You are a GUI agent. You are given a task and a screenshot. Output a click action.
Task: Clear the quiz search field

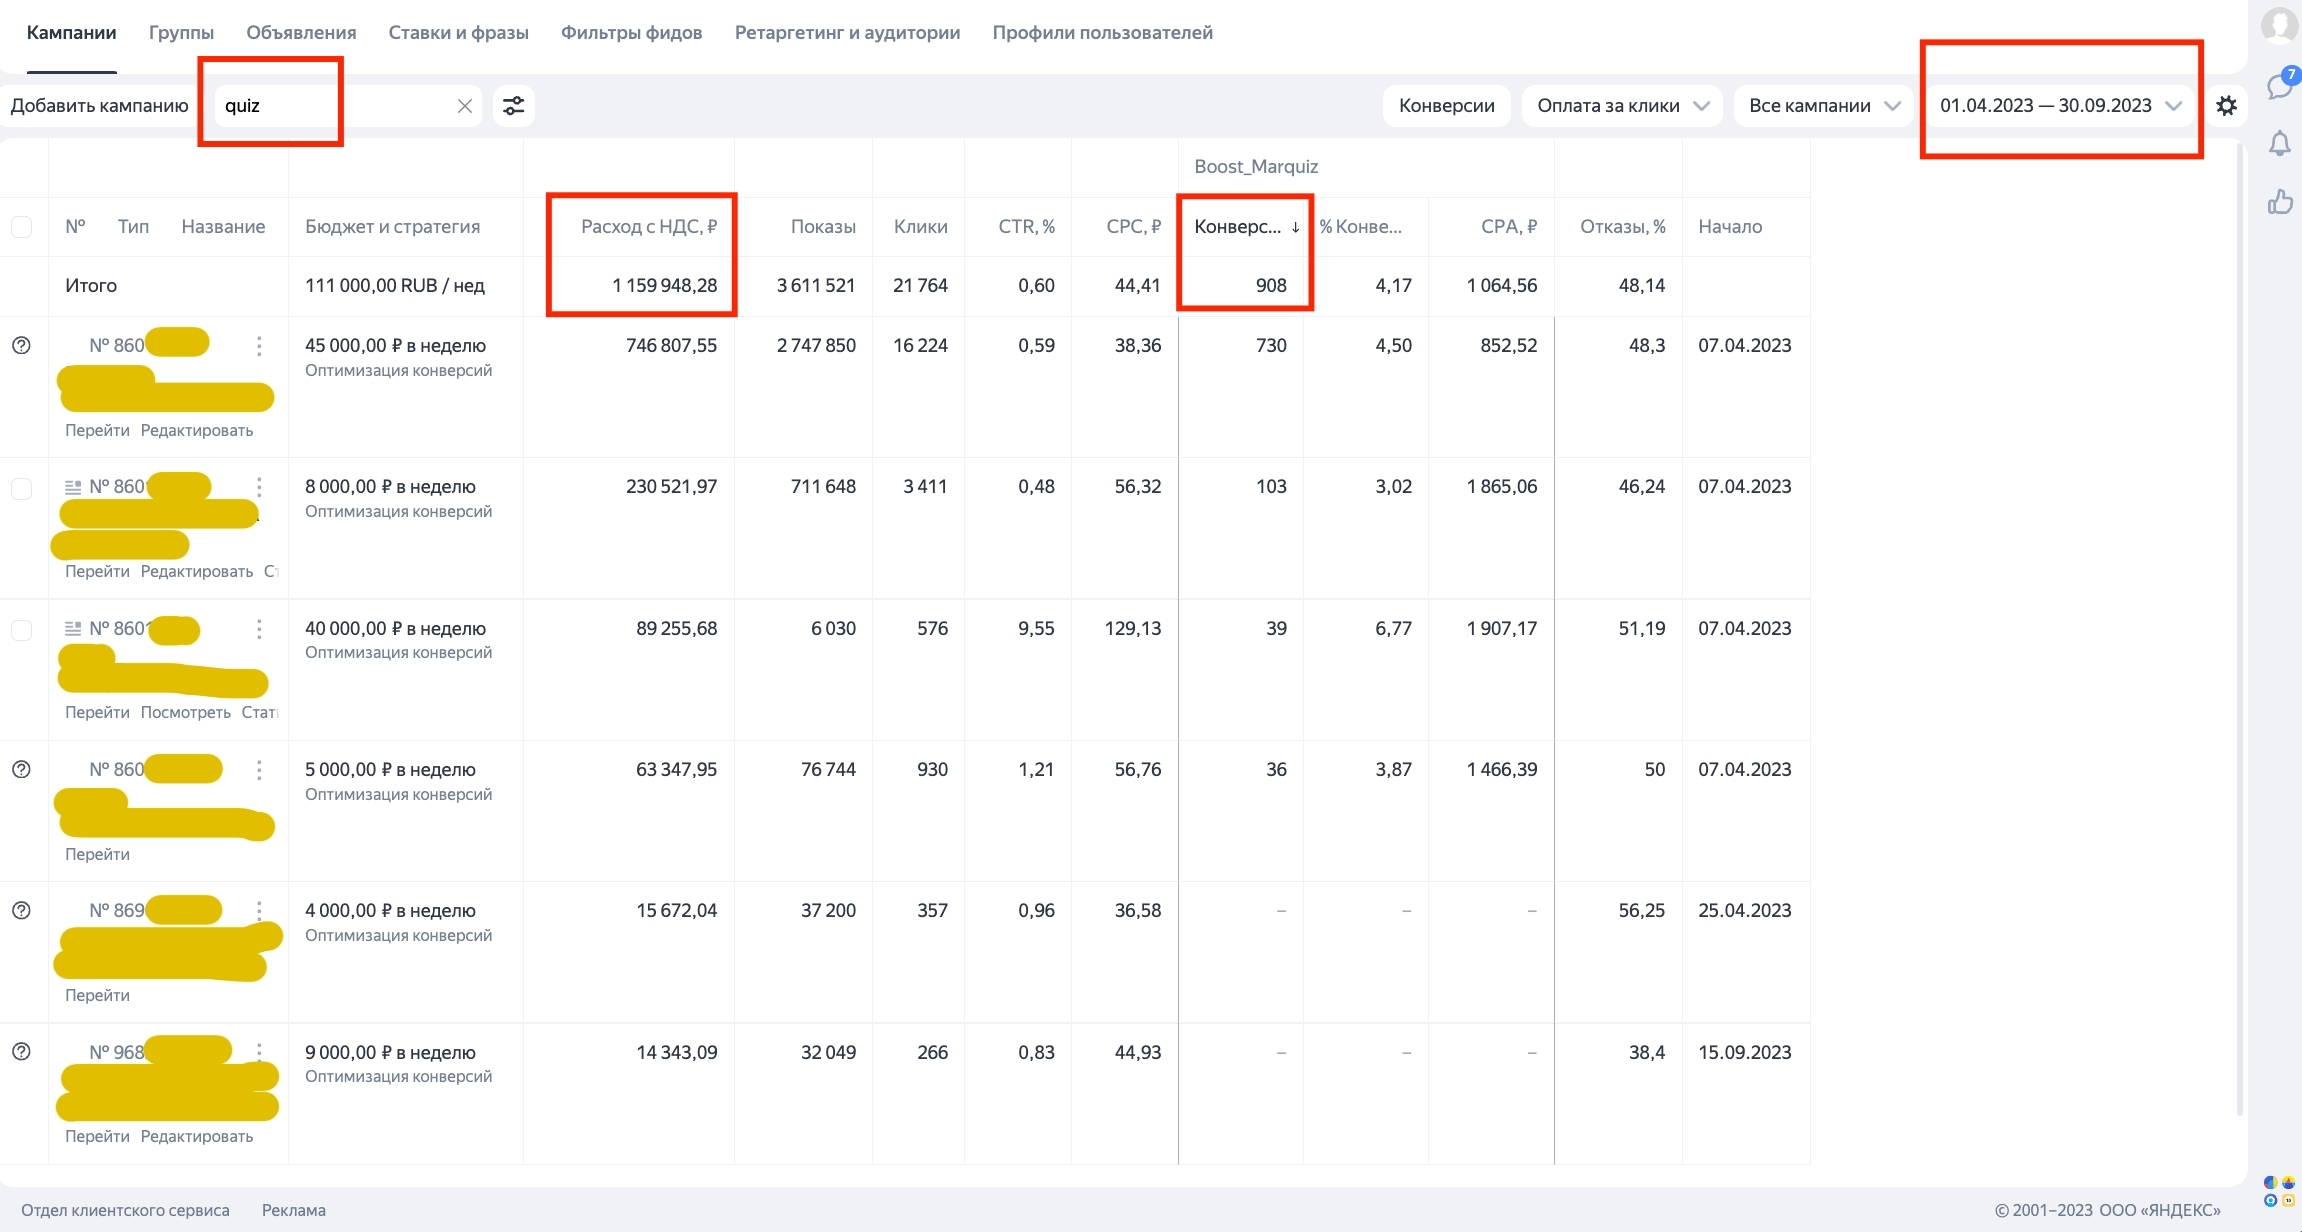point(465,106)
